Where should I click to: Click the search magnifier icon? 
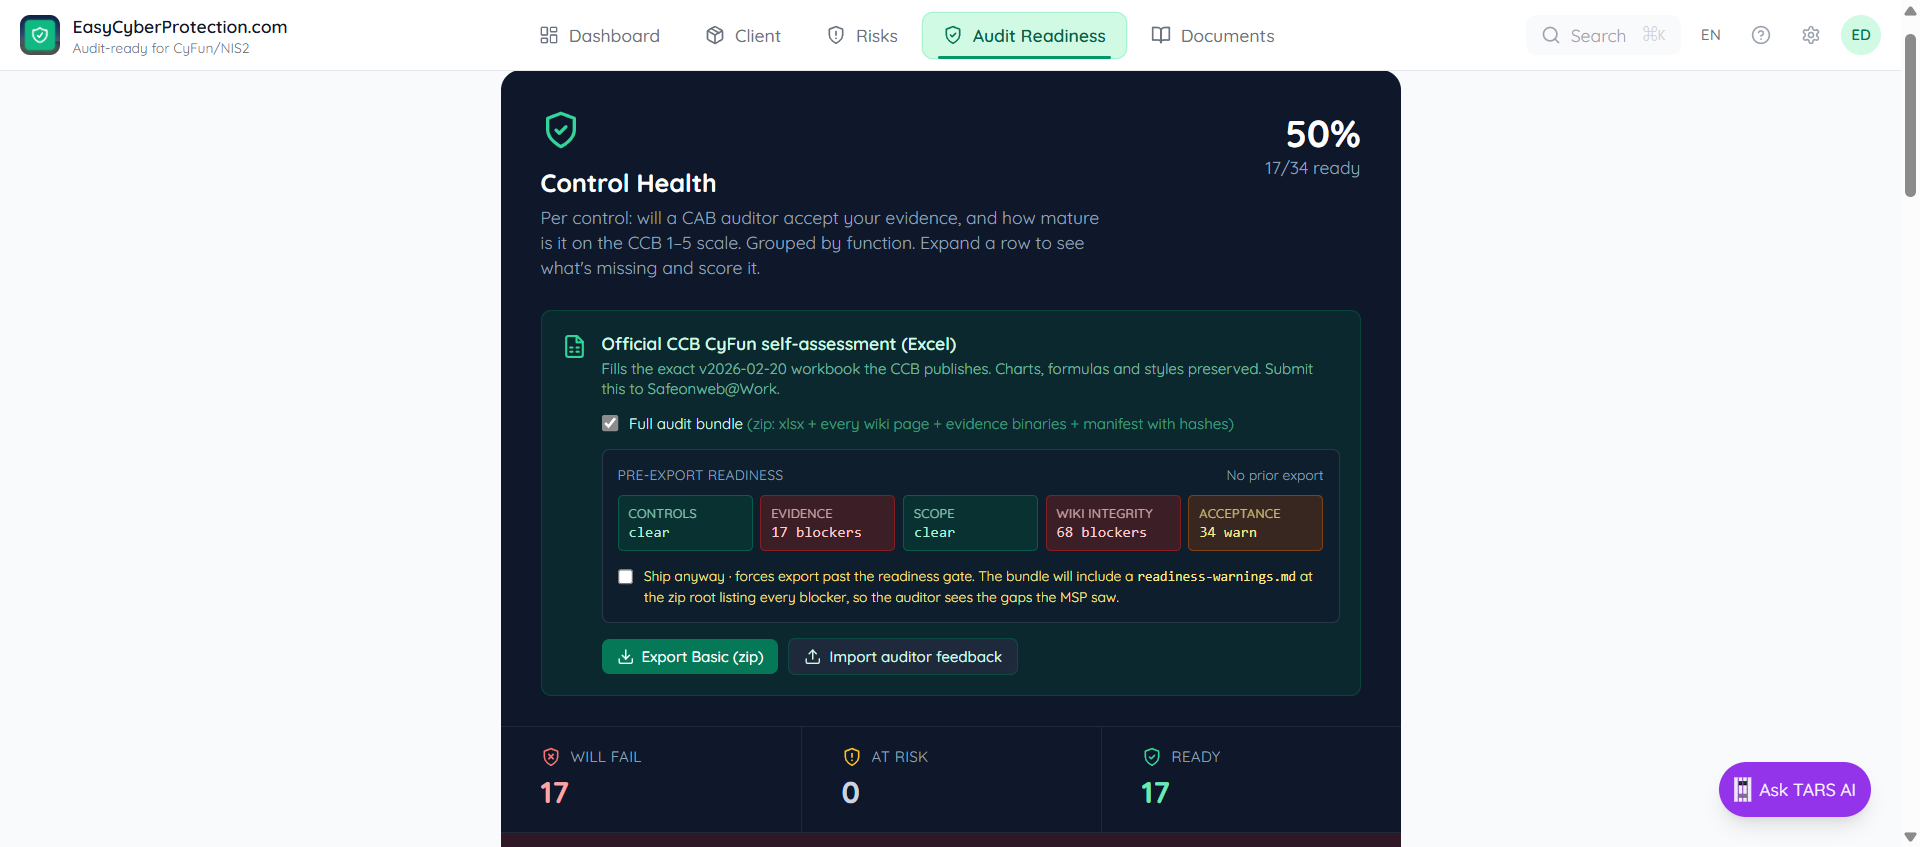coord(1551,35)
